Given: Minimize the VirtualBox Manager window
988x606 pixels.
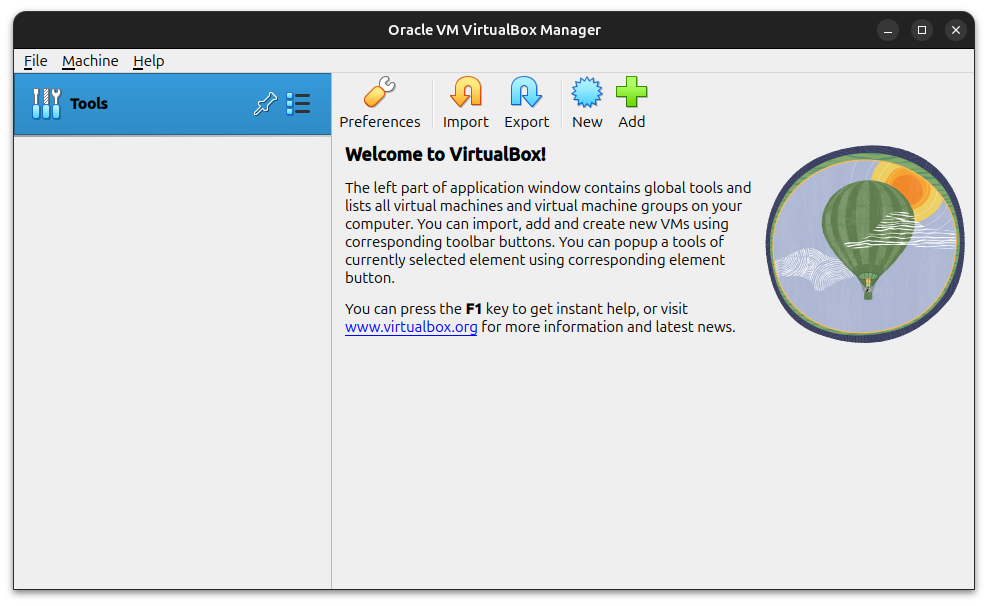Looking at the screenshot, I should (x=888, y=30).
